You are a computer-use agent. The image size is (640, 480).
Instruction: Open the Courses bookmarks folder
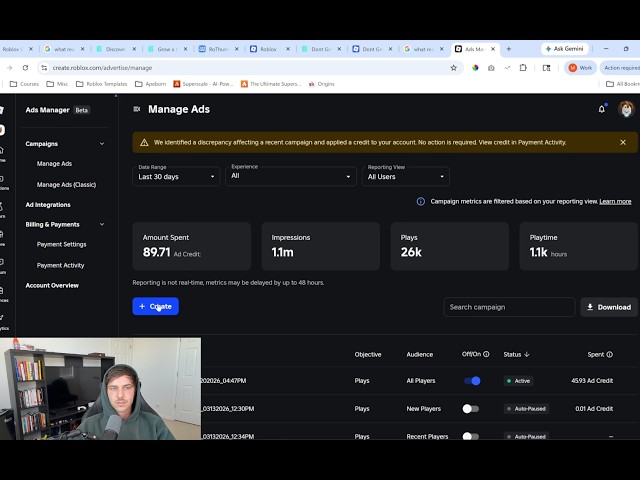click(24, 84)
